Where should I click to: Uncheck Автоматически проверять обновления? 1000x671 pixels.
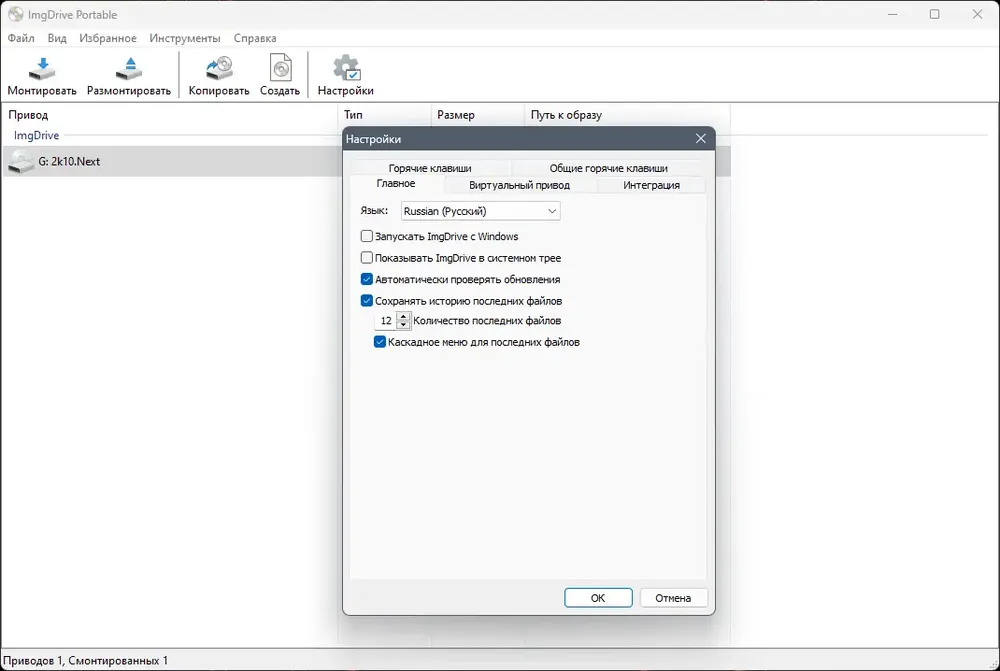coord(367,279)
